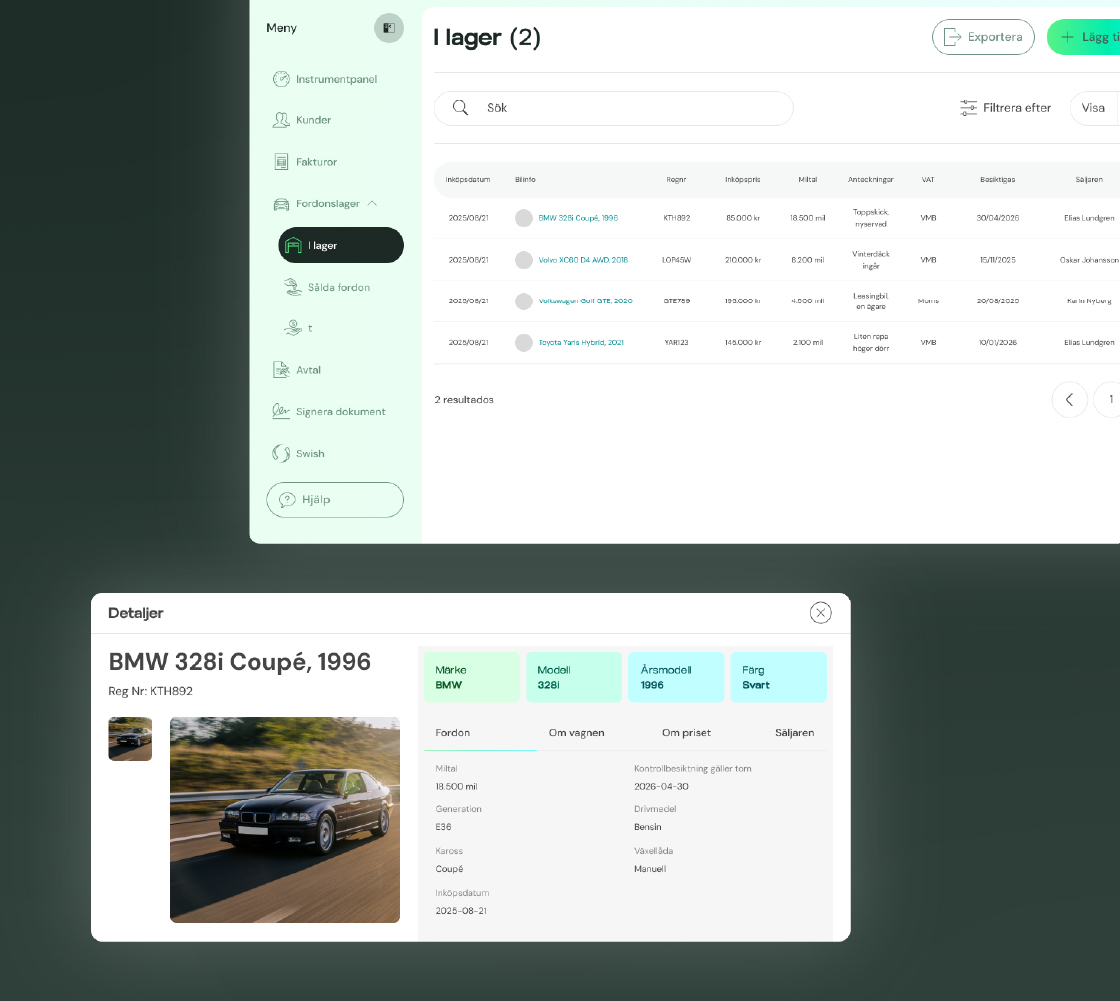The image size is (1120, 1001).
Task: Click the Exportera button
Action: [982, 37]
